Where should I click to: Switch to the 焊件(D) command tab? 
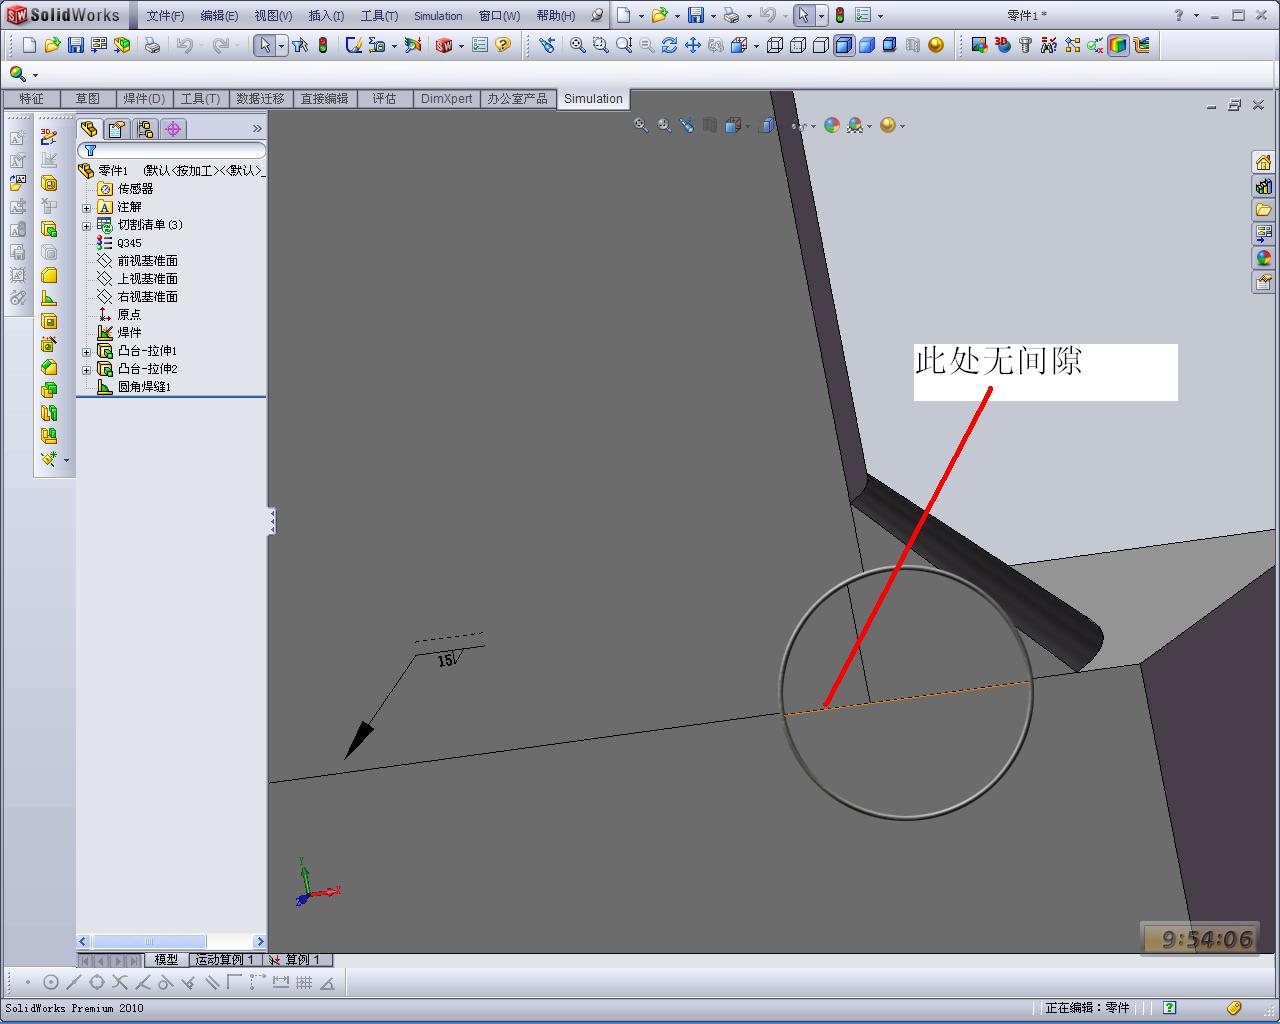(x=144, y=99)
